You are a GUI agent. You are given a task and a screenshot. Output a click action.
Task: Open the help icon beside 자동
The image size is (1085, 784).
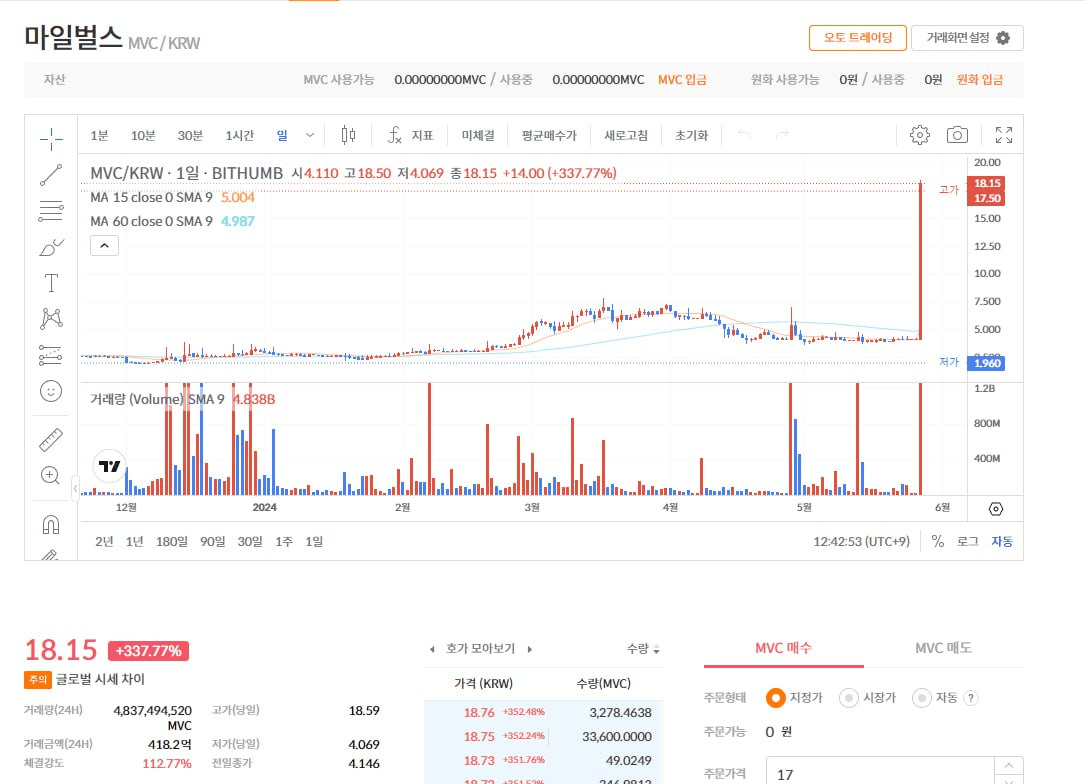(x=971, y=698)
